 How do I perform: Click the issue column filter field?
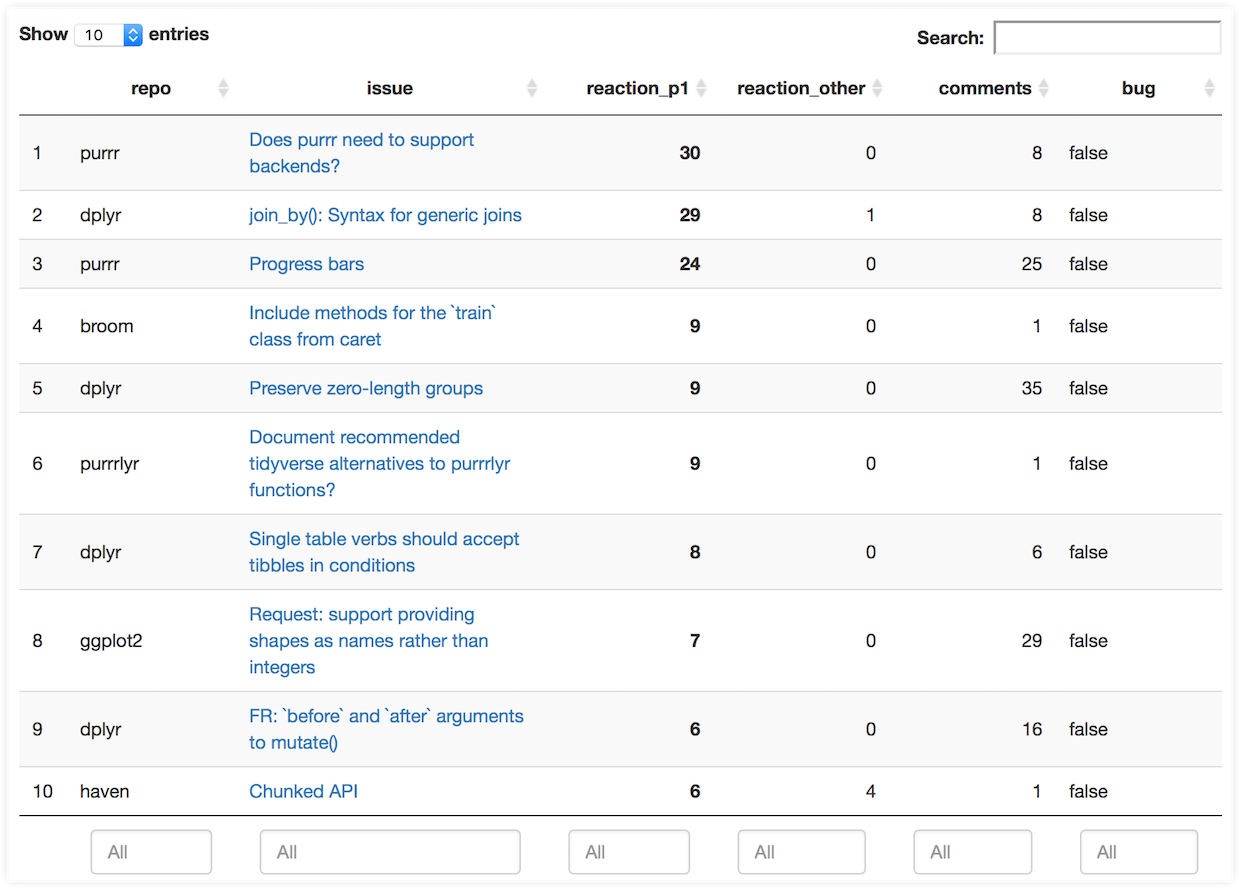click(390, 852)
